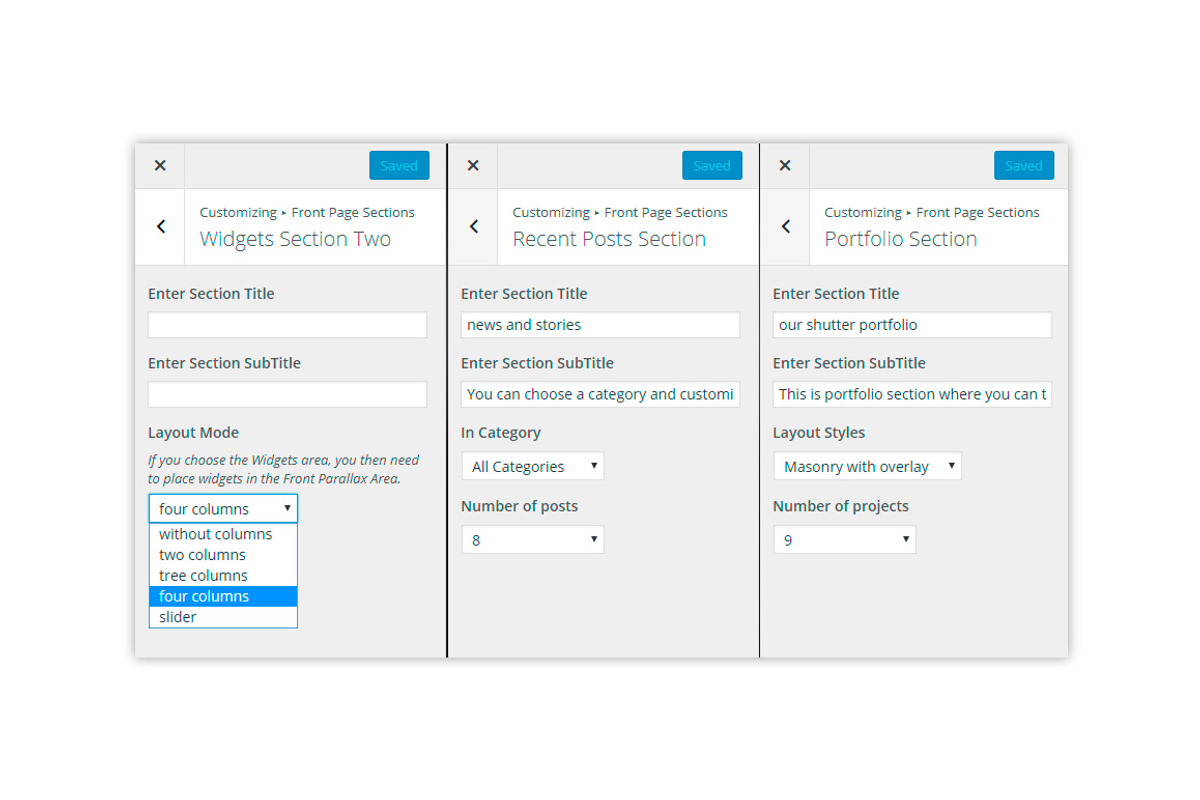Open the Number of posts dropdown

coord(533,540)
